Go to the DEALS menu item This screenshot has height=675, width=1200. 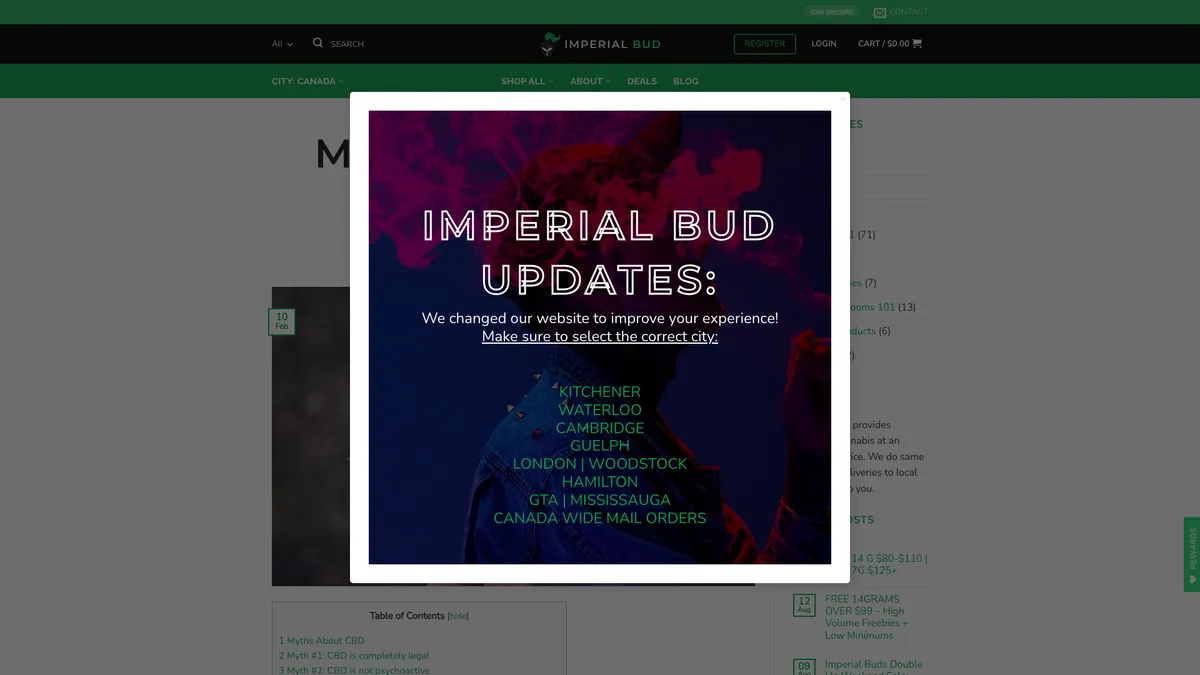point(641,81)
